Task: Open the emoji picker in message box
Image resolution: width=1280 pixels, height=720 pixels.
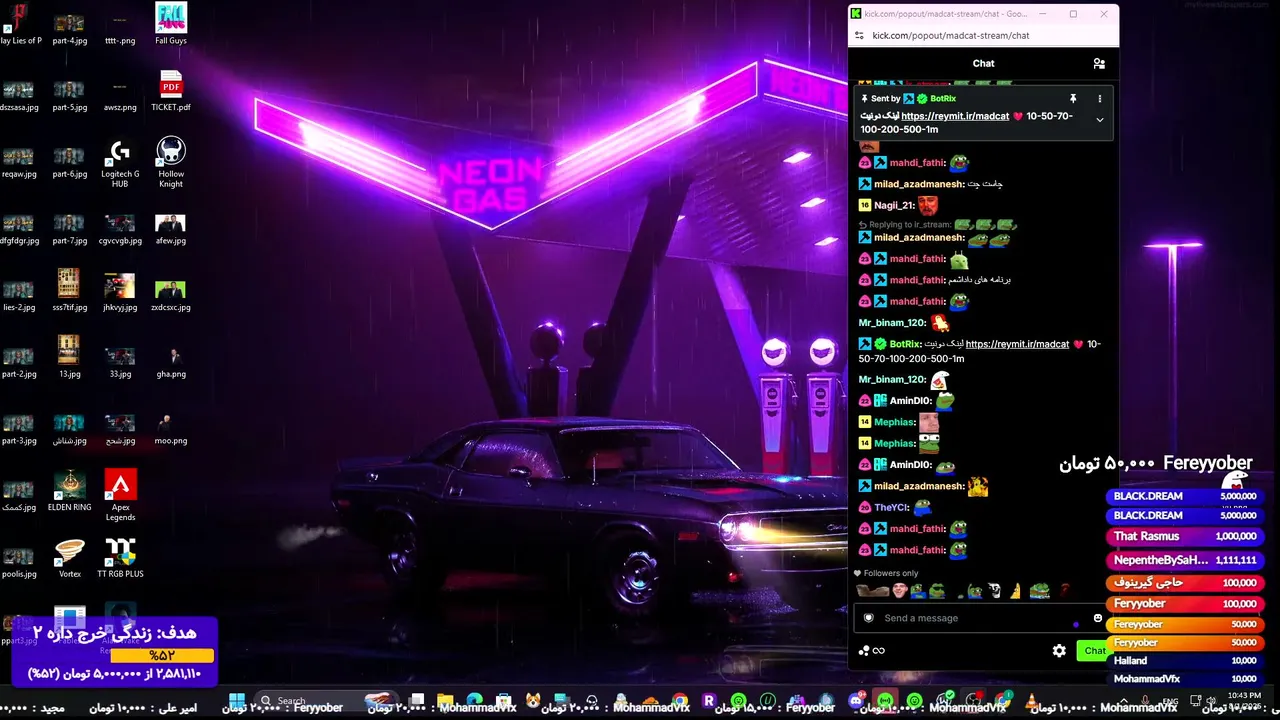Action: click(1098, 618)
